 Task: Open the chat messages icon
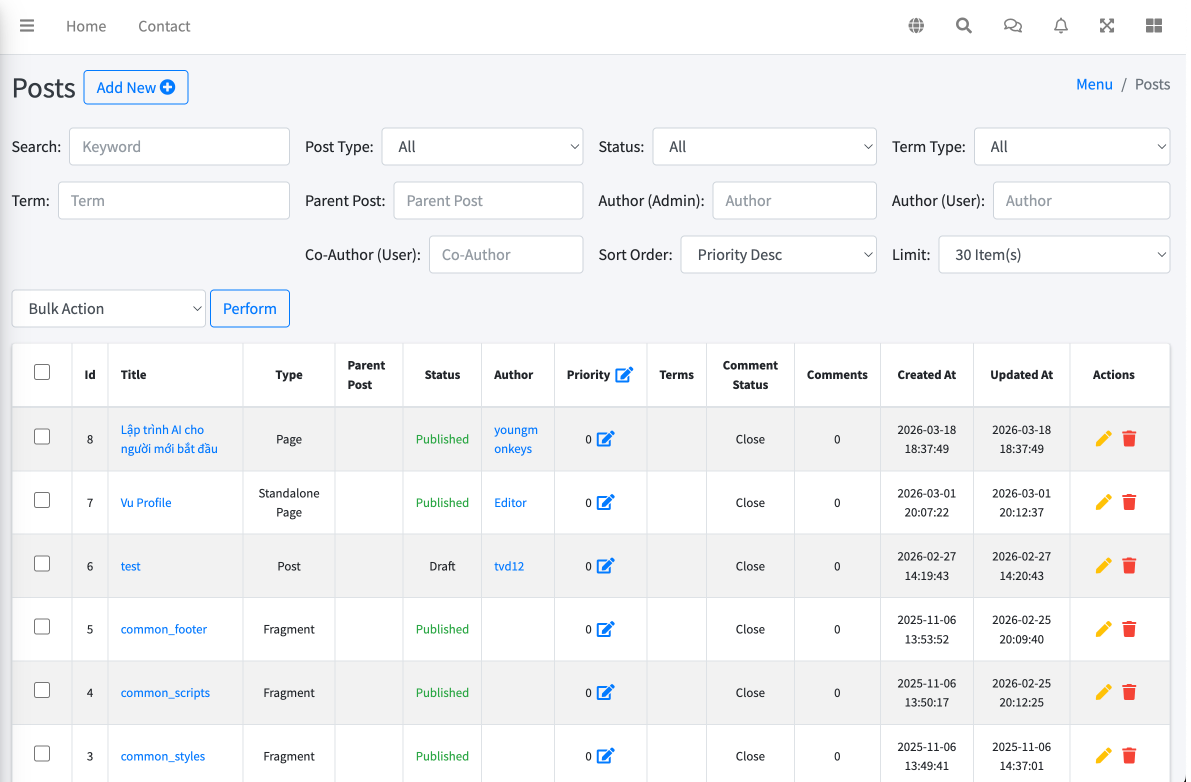1012,26
